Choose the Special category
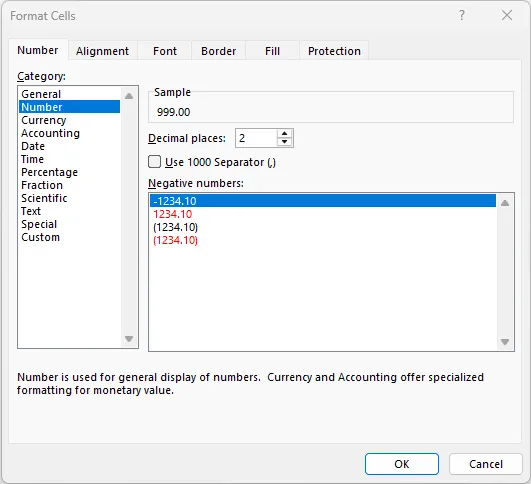 coord(69,224)
